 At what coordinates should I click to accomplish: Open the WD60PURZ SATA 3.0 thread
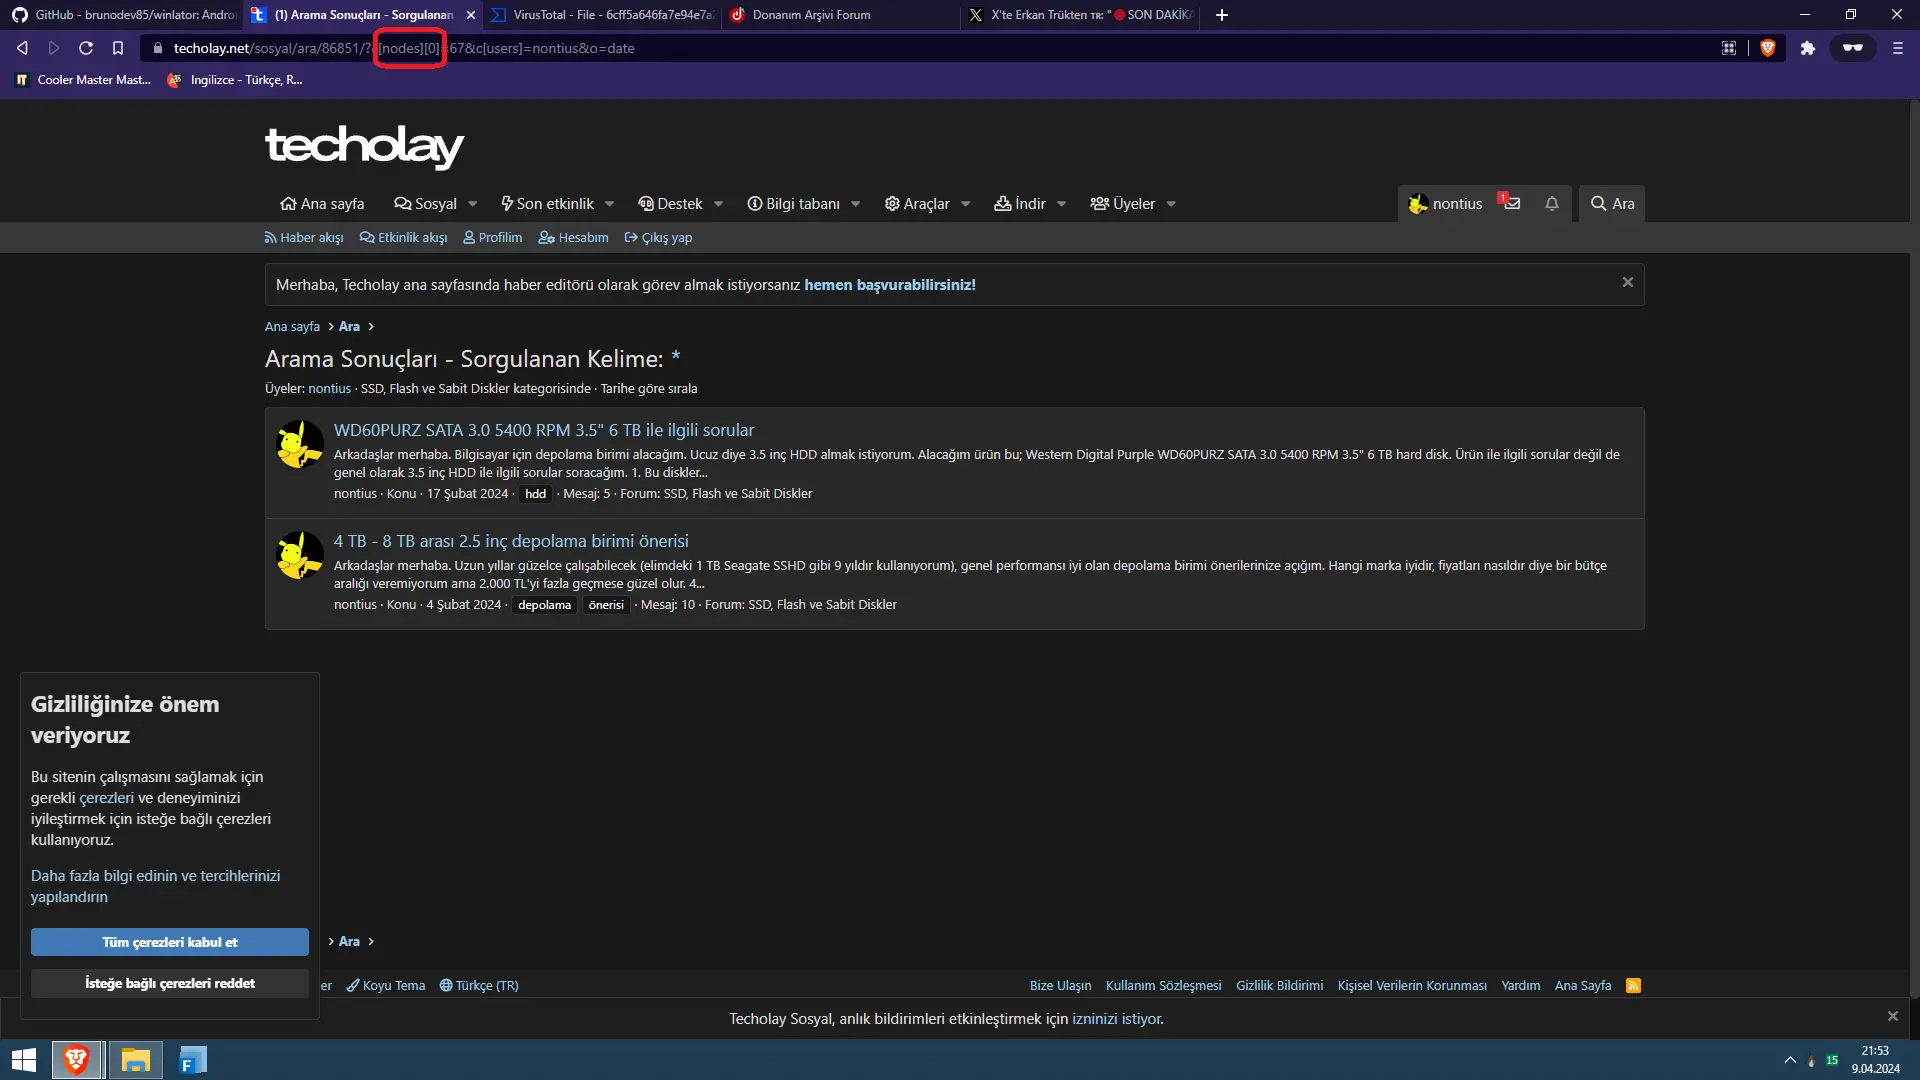544,430
